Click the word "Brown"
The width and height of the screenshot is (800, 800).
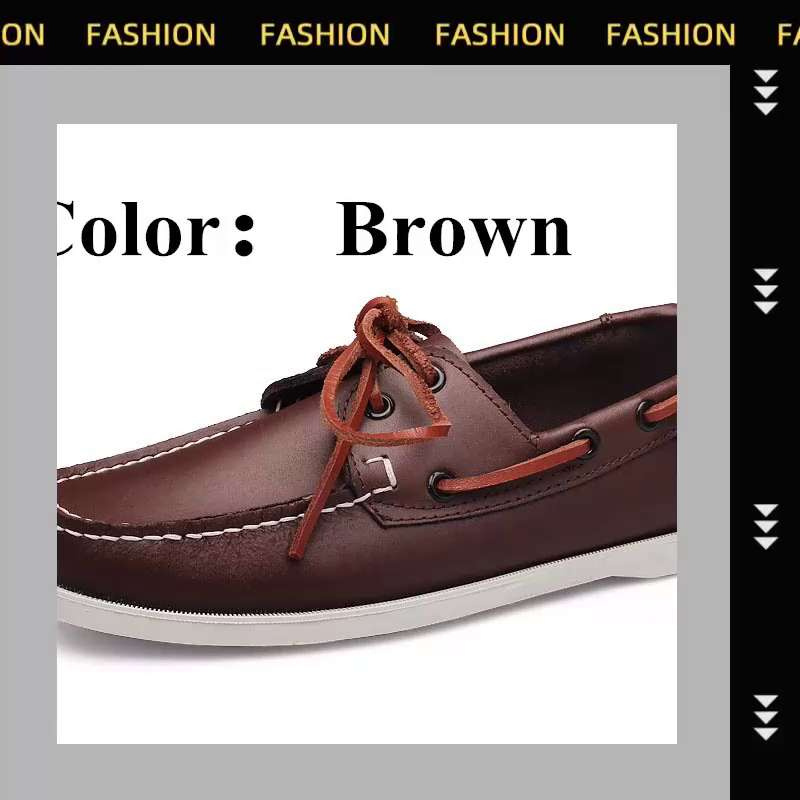pyautogui.click(x=454, y=229)
